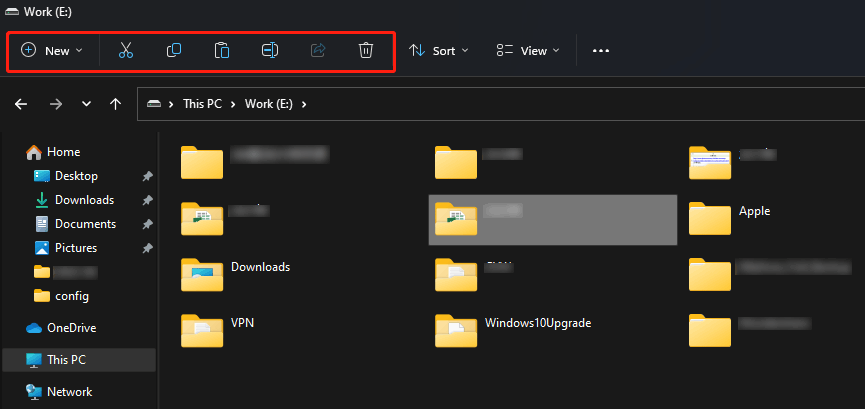Select This PC in navigation pane
The image size is (865, 409).
[x=79, y=360]
